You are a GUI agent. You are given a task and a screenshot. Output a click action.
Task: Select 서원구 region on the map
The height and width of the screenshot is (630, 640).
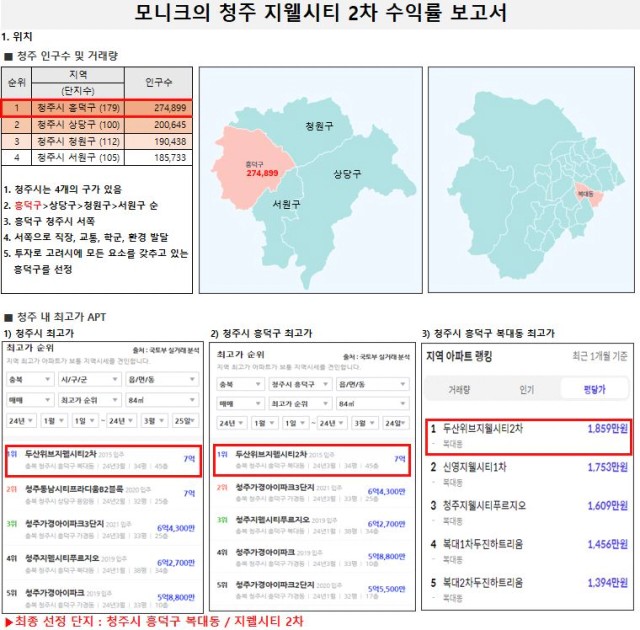286,204
